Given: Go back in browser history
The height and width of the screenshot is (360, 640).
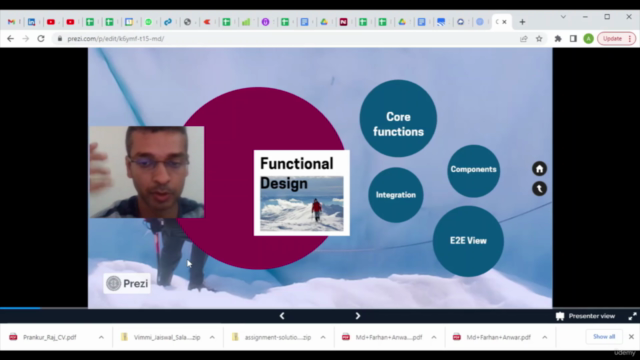Looking at the screenshot, I should tap(11, 38).
